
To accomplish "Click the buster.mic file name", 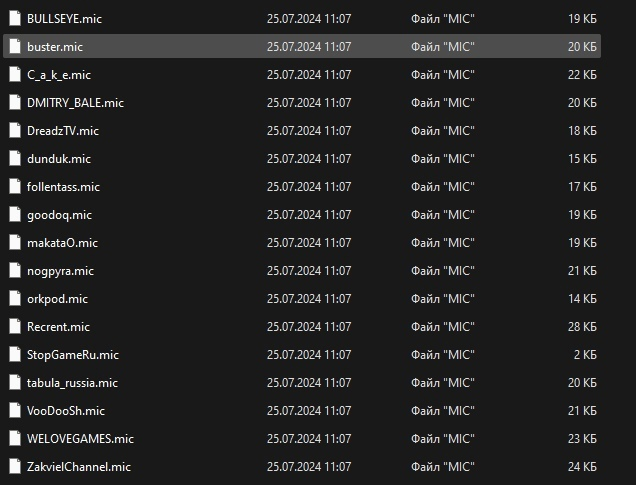I will pos(55,47).
